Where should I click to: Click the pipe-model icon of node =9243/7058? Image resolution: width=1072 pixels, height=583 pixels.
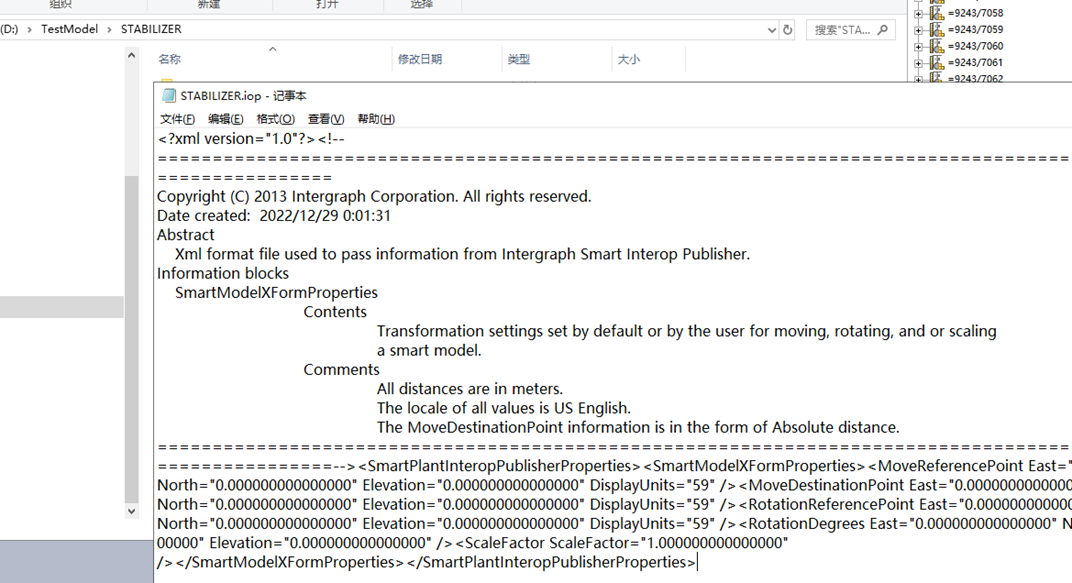937,13
